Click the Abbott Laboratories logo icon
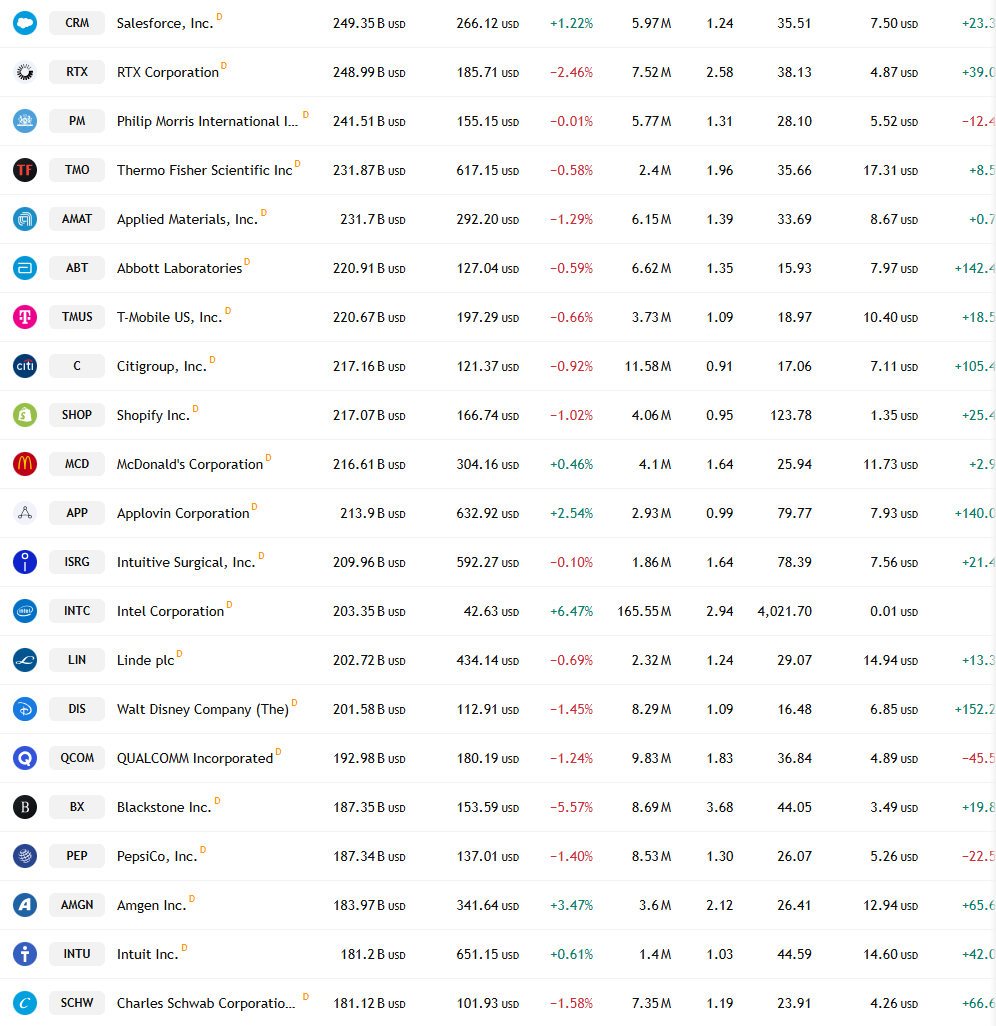The image size is (996, 1026). click(x=25, y=268)
